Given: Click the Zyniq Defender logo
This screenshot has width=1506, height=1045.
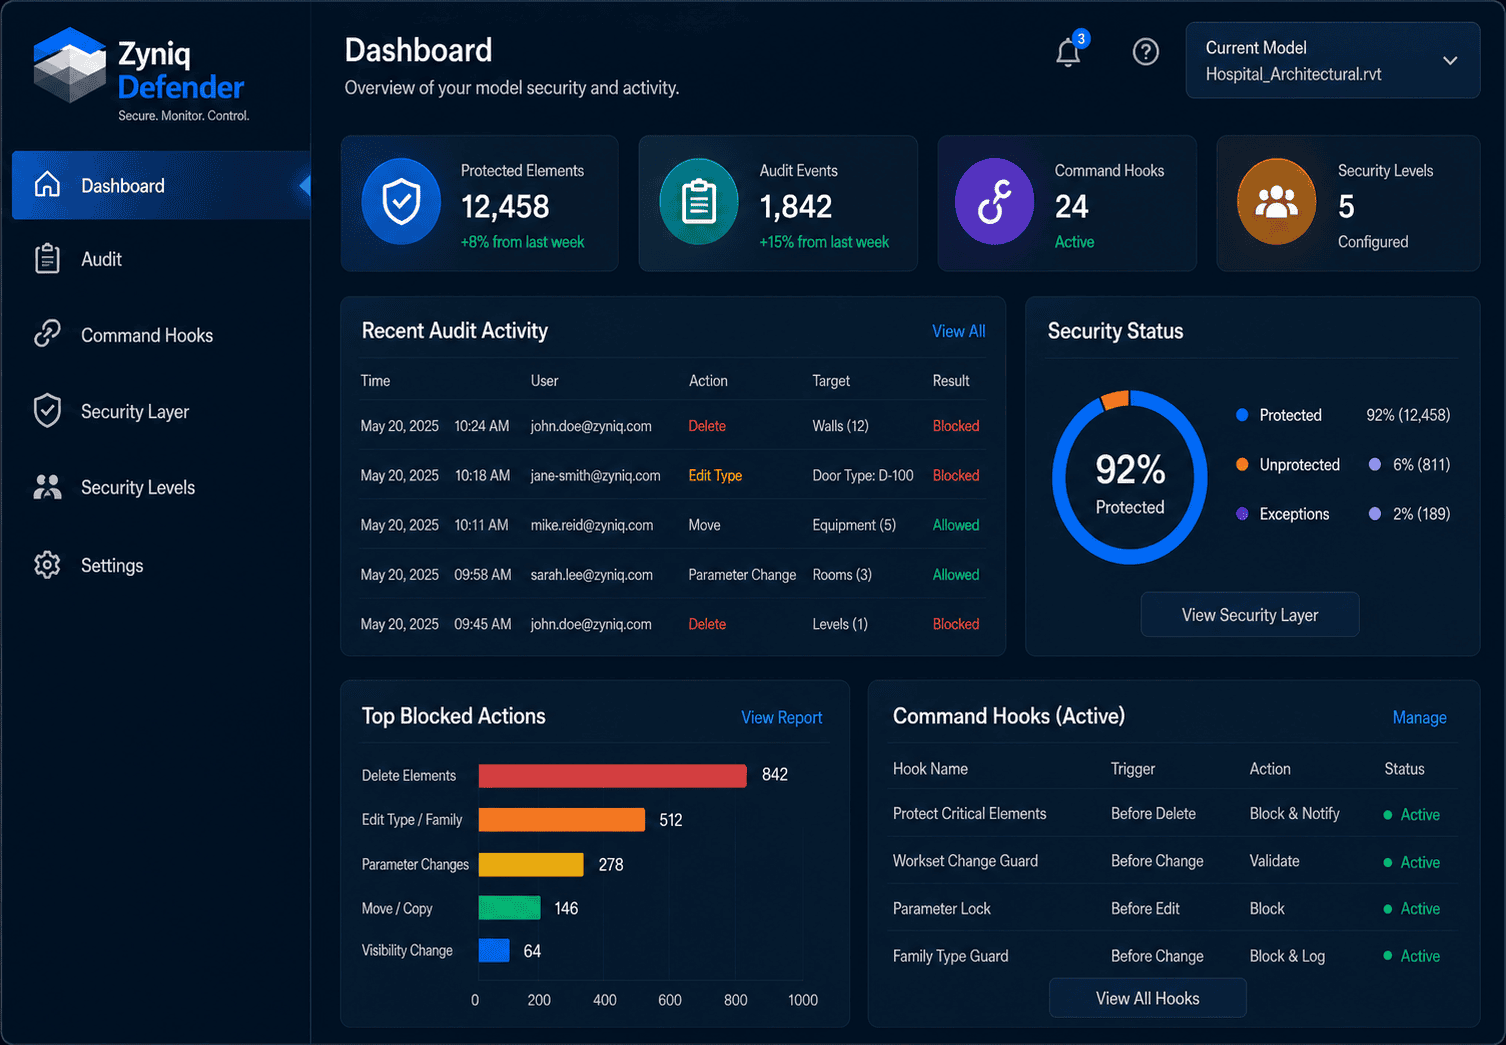Looking at the screenshot, I should 140,75.
